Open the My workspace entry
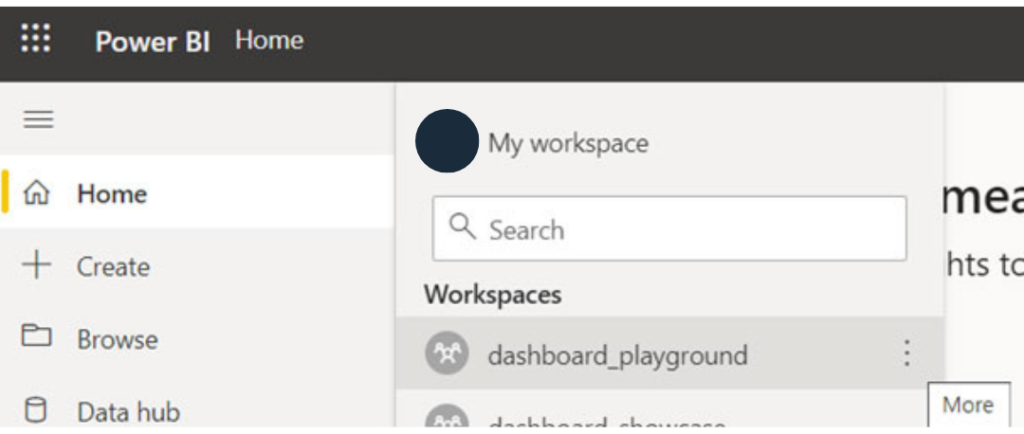 (x=568, y=143)
